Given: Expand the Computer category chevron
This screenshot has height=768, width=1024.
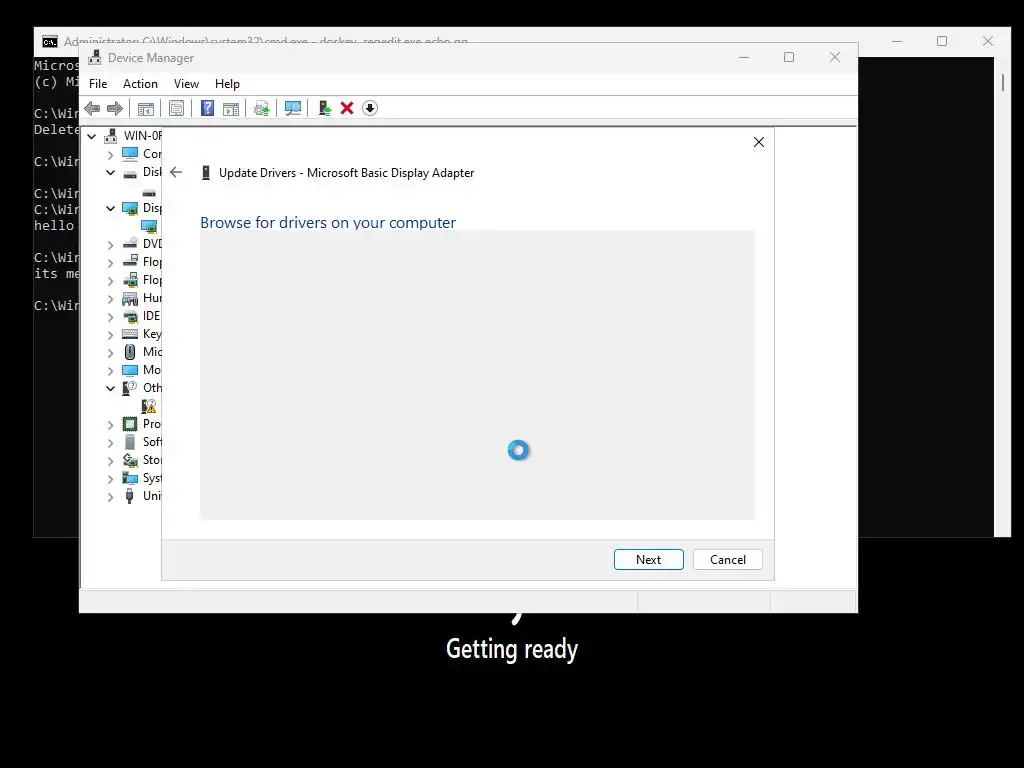Looking at the screenshot, I should pos(110,155).
